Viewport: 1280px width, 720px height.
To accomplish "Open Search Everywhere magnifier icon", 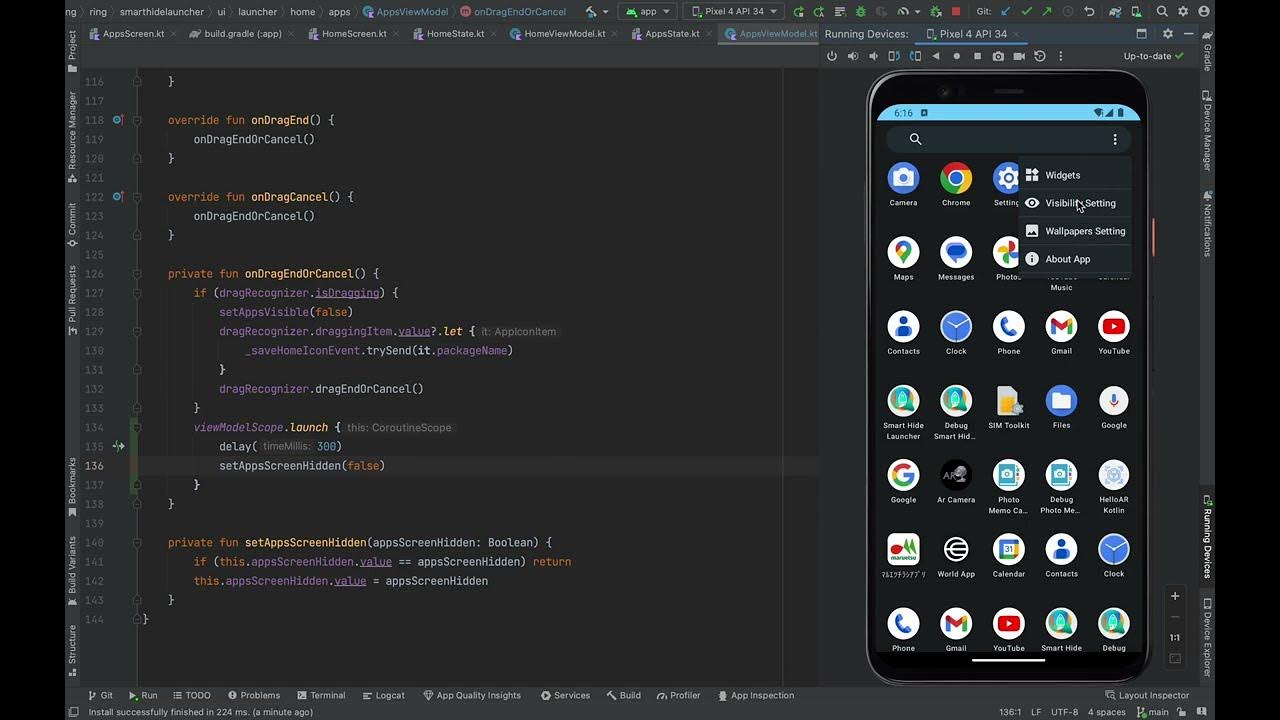I will pyautogui.click(x=1162, y=12).
